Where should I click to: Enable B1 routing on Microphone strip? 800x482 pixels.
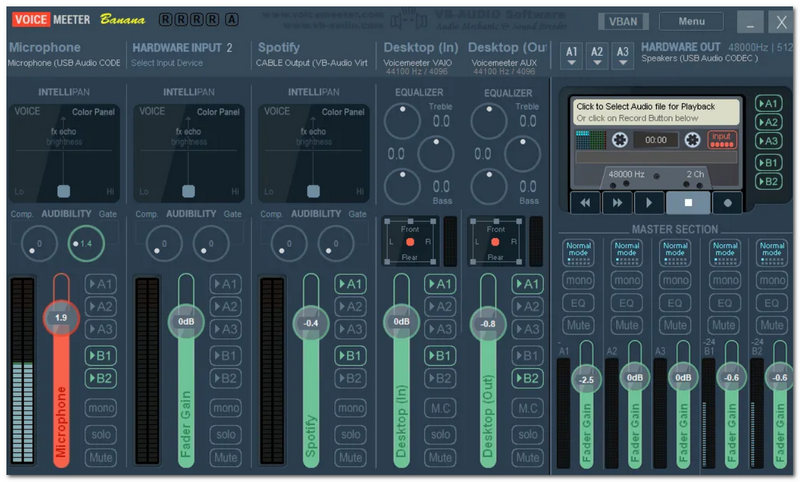101,356
